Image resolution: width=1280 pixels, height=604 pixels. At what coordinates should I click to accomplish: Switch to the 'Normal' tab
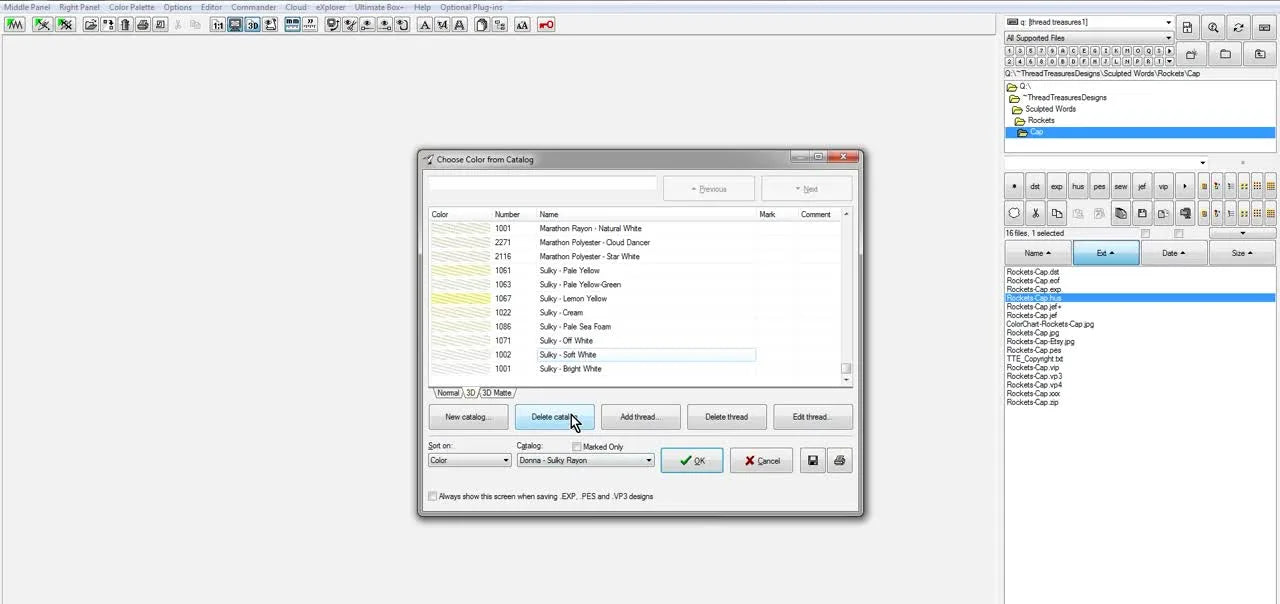point(448,393)
